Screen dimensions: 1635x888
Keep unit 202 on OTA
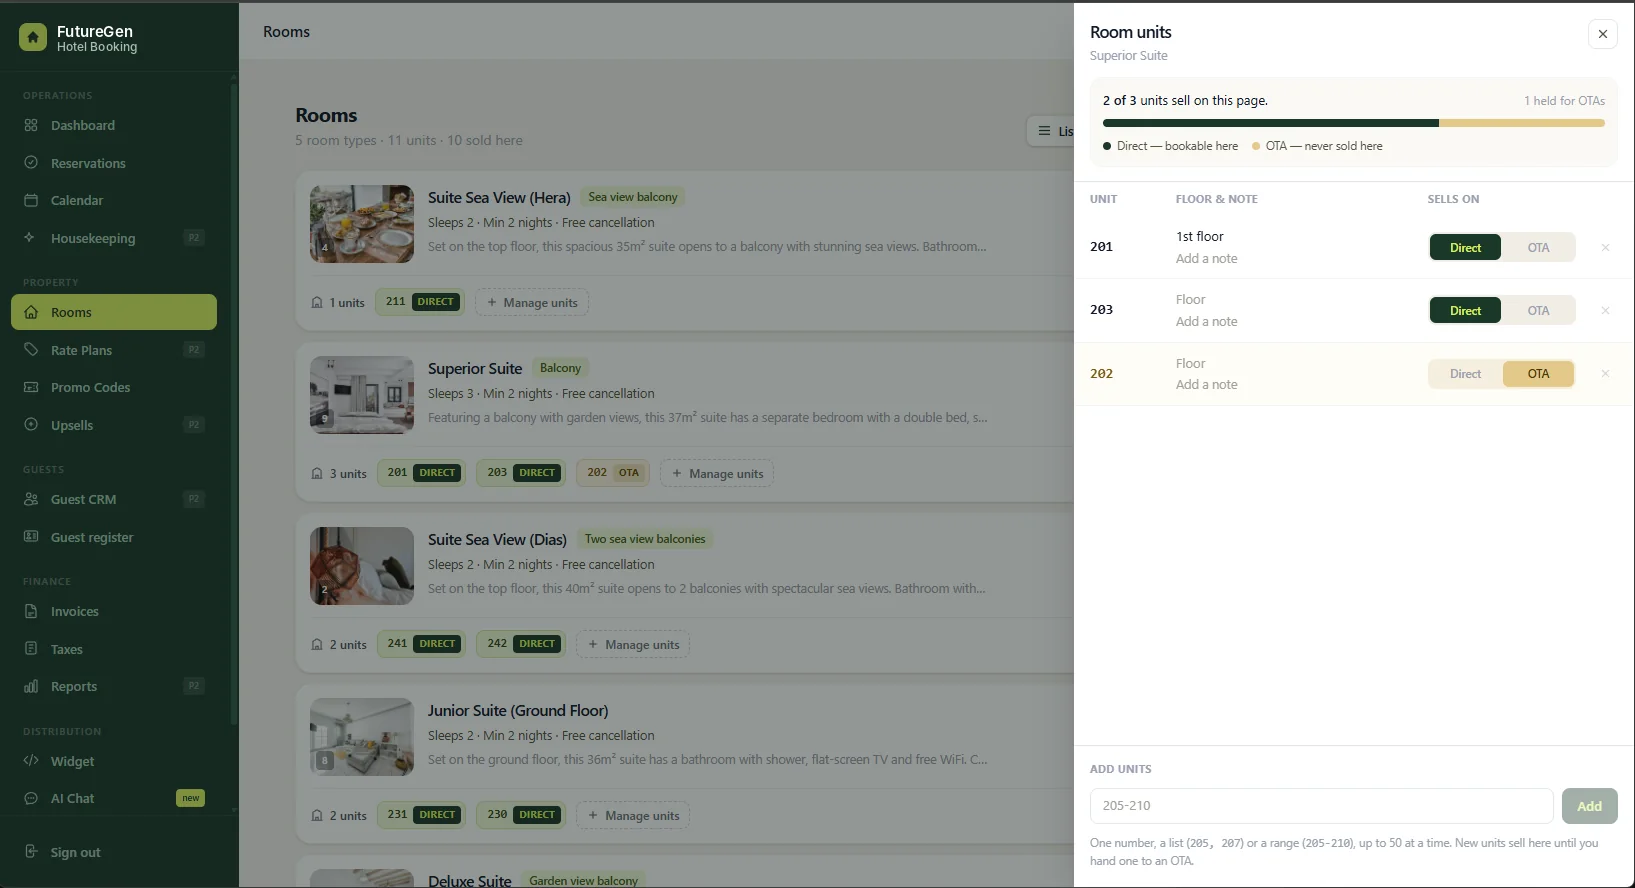(1538, 374)
